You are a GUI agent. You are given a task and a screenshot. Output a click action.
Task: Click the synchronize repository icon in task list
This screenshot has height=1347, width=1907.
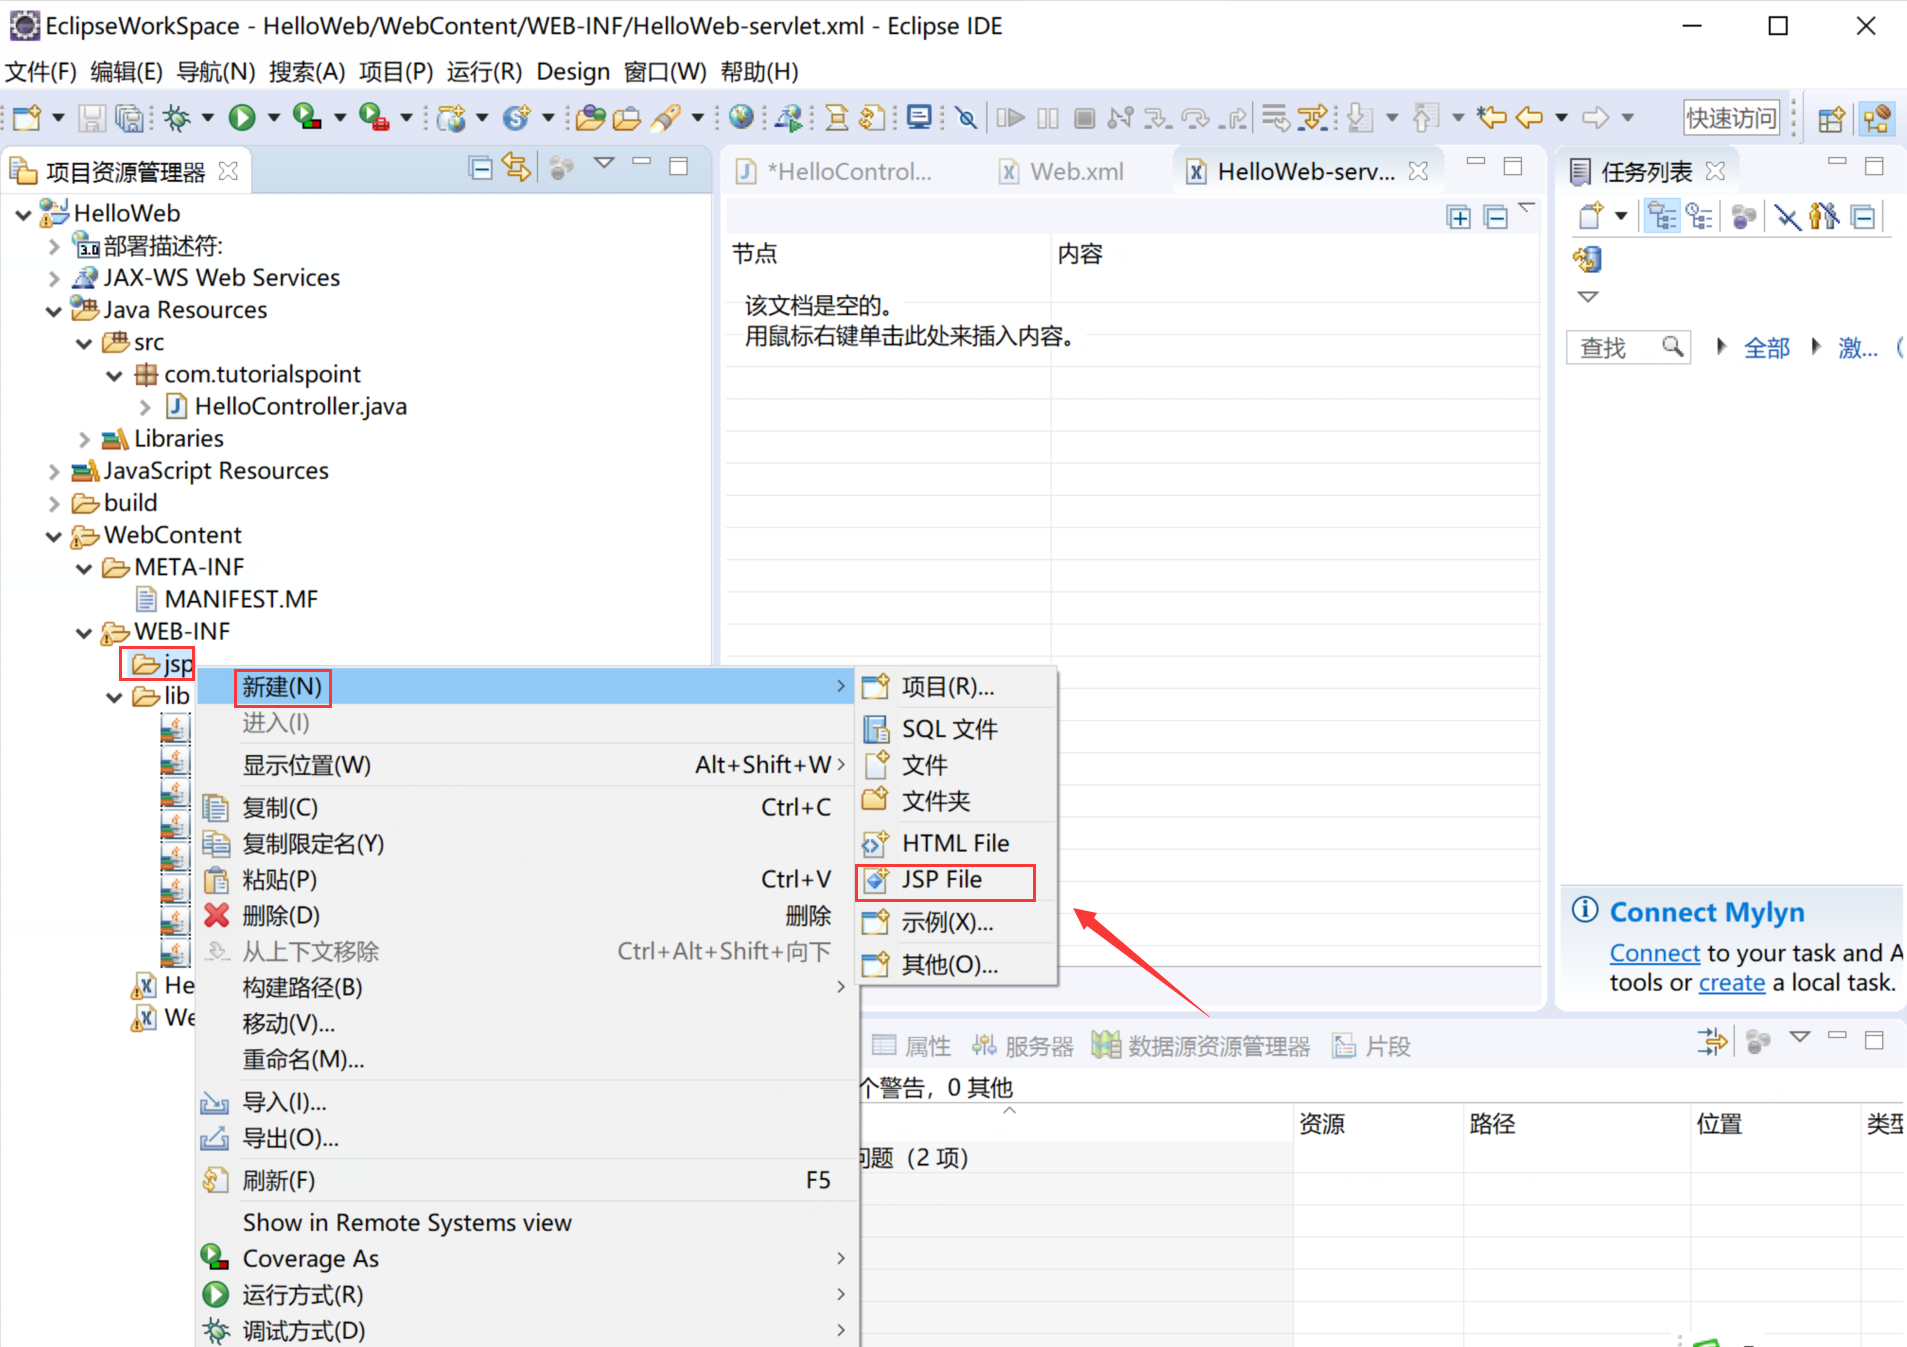point(1587,260)
